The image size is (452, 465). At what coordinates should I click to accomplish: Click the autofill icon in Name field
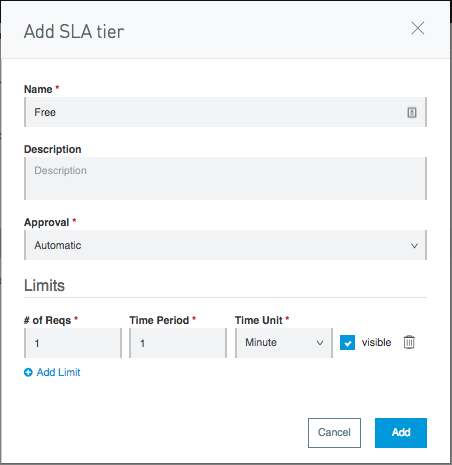412,112
